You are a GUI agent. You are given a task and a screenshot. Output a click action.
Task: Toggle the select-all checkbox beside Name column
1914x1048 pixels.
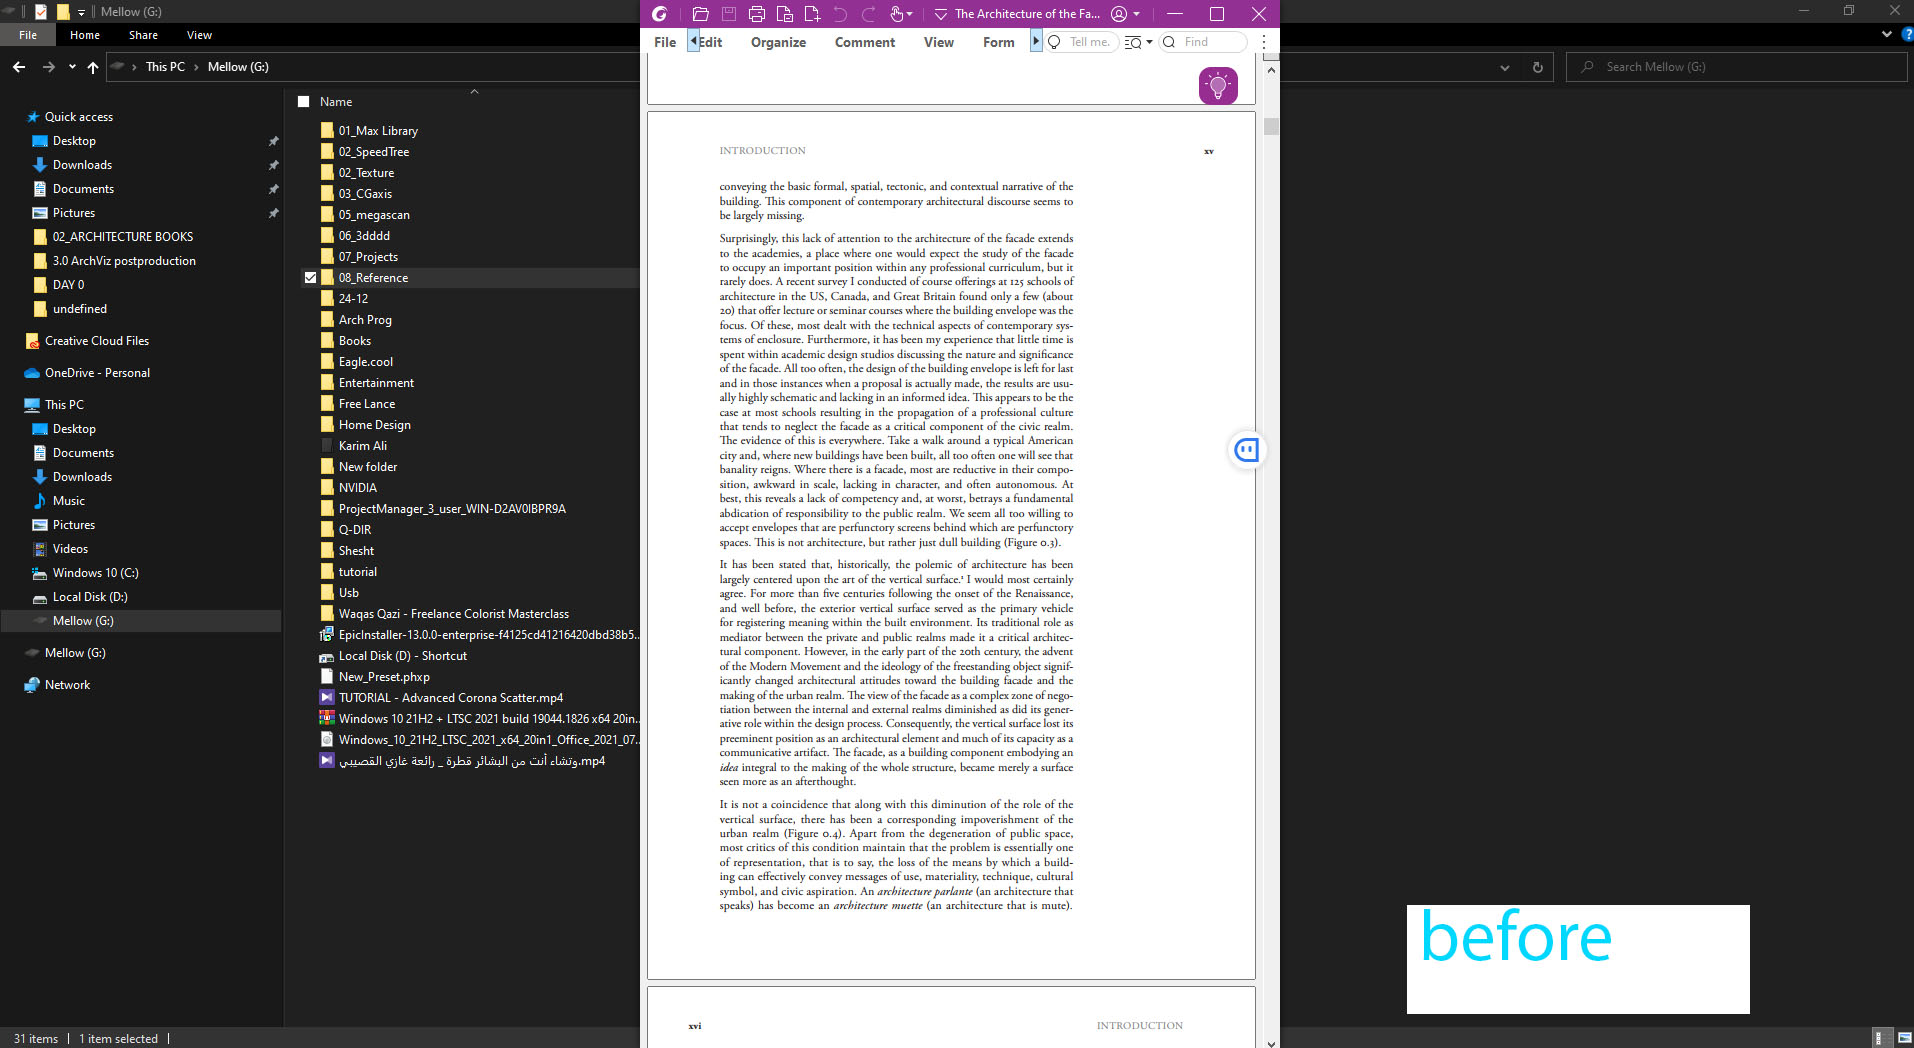303,101
